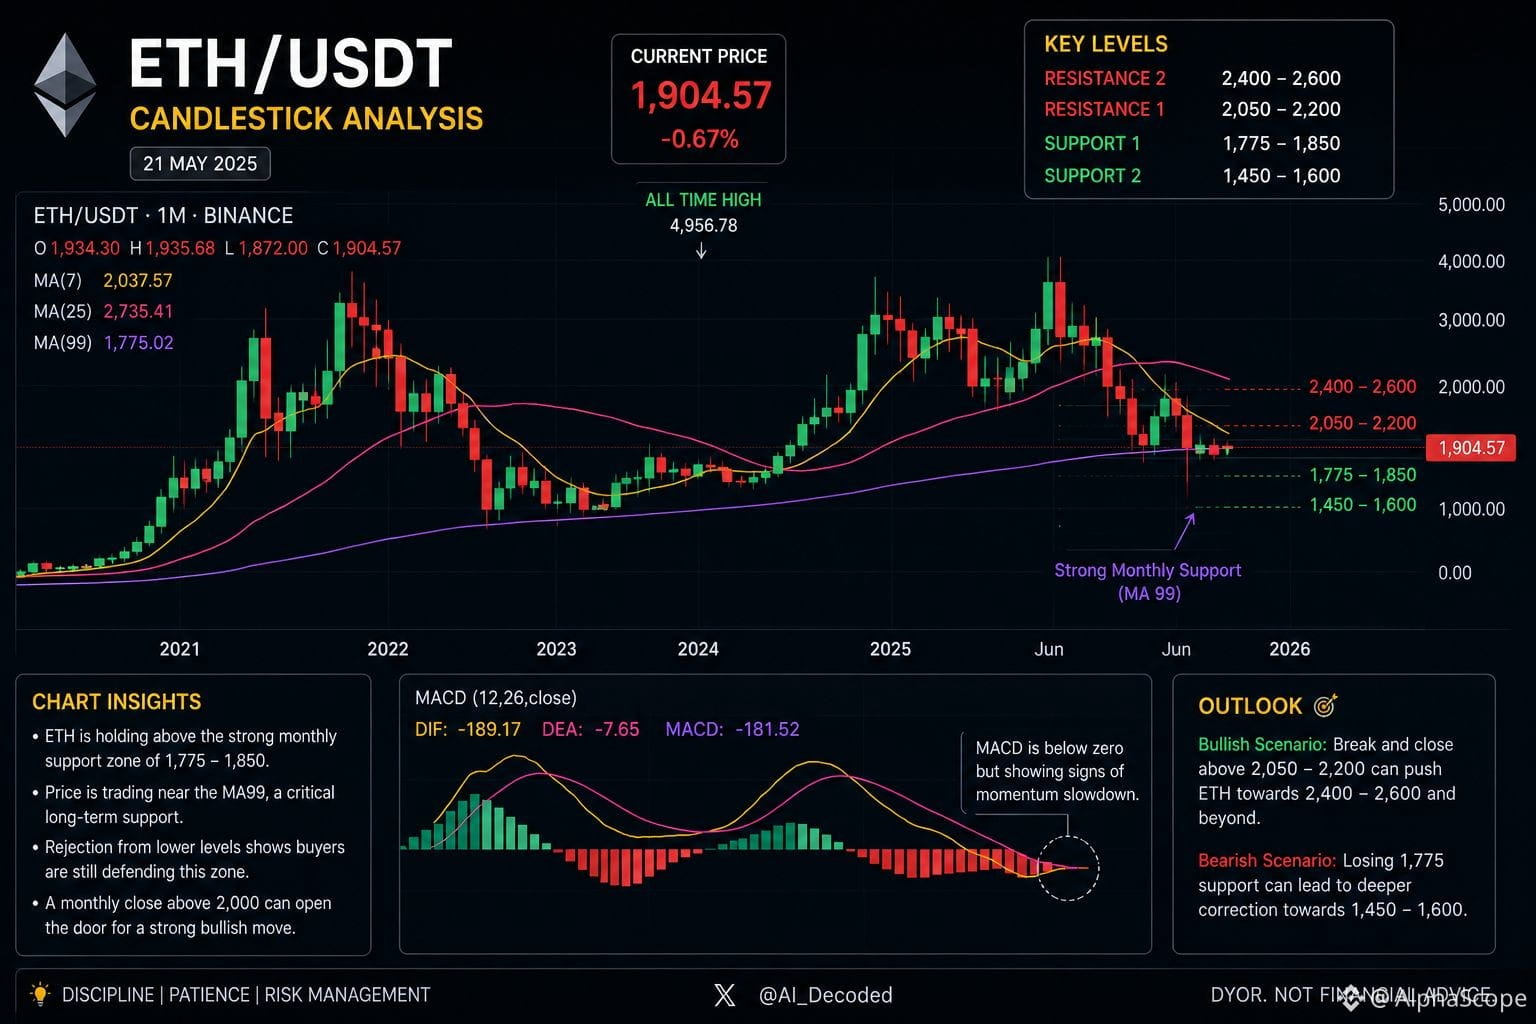The width and height of the screenshot is (1536, 1024).
Task: Select the 21 MAY 2025 date badge
Action: (x=200, y=163)
